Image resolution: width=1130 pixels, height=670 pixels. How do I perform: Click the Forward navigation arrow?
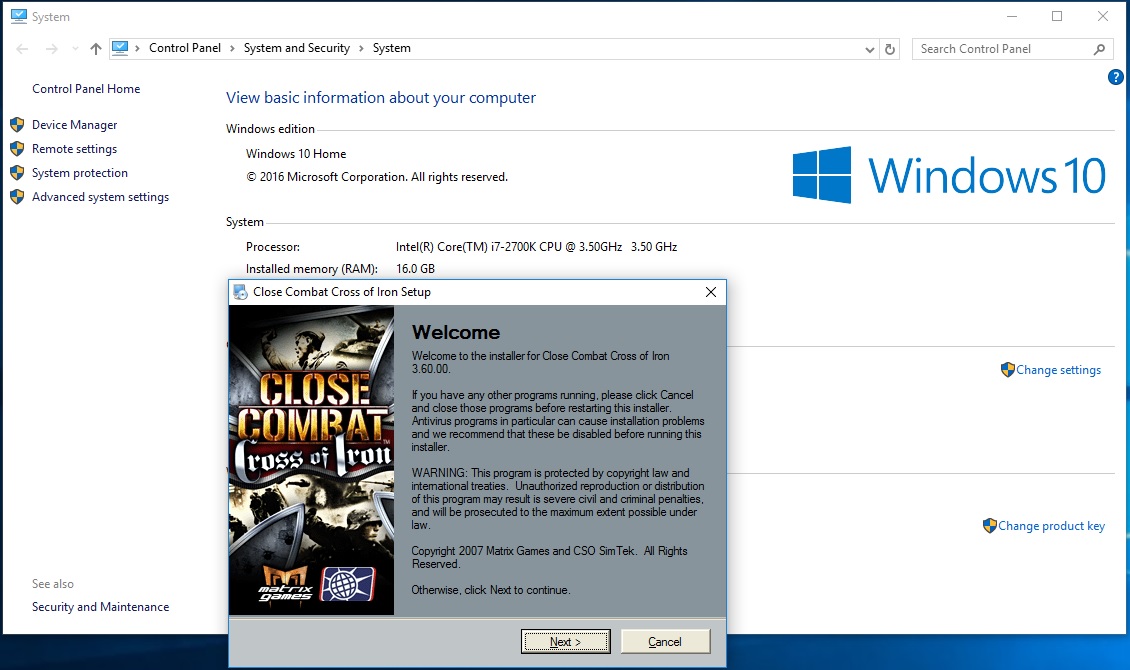[51, 49]
